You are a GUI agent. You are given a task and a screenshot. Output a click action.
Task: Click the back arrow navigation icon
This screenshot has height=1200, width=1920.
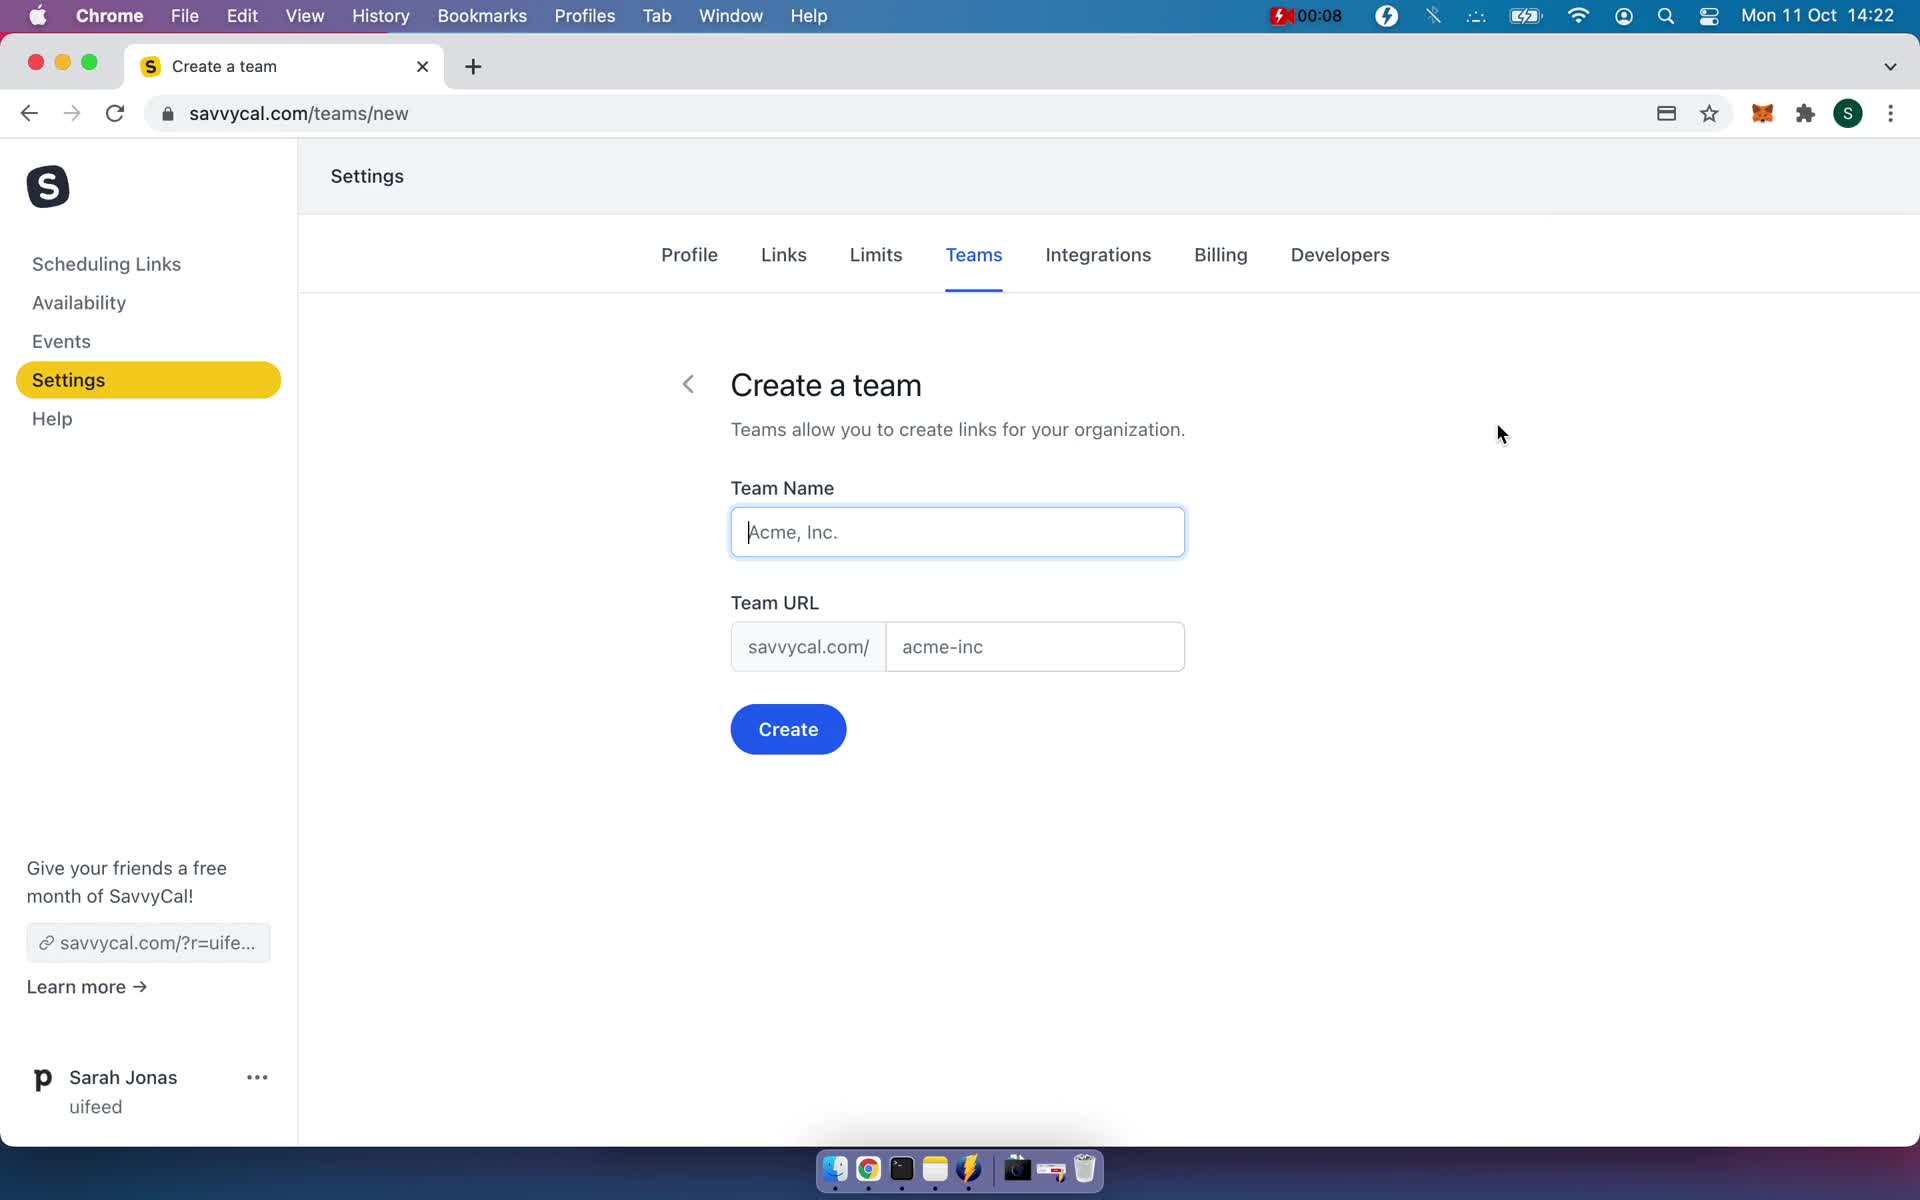pyautogui.click(x=687, y=384)
